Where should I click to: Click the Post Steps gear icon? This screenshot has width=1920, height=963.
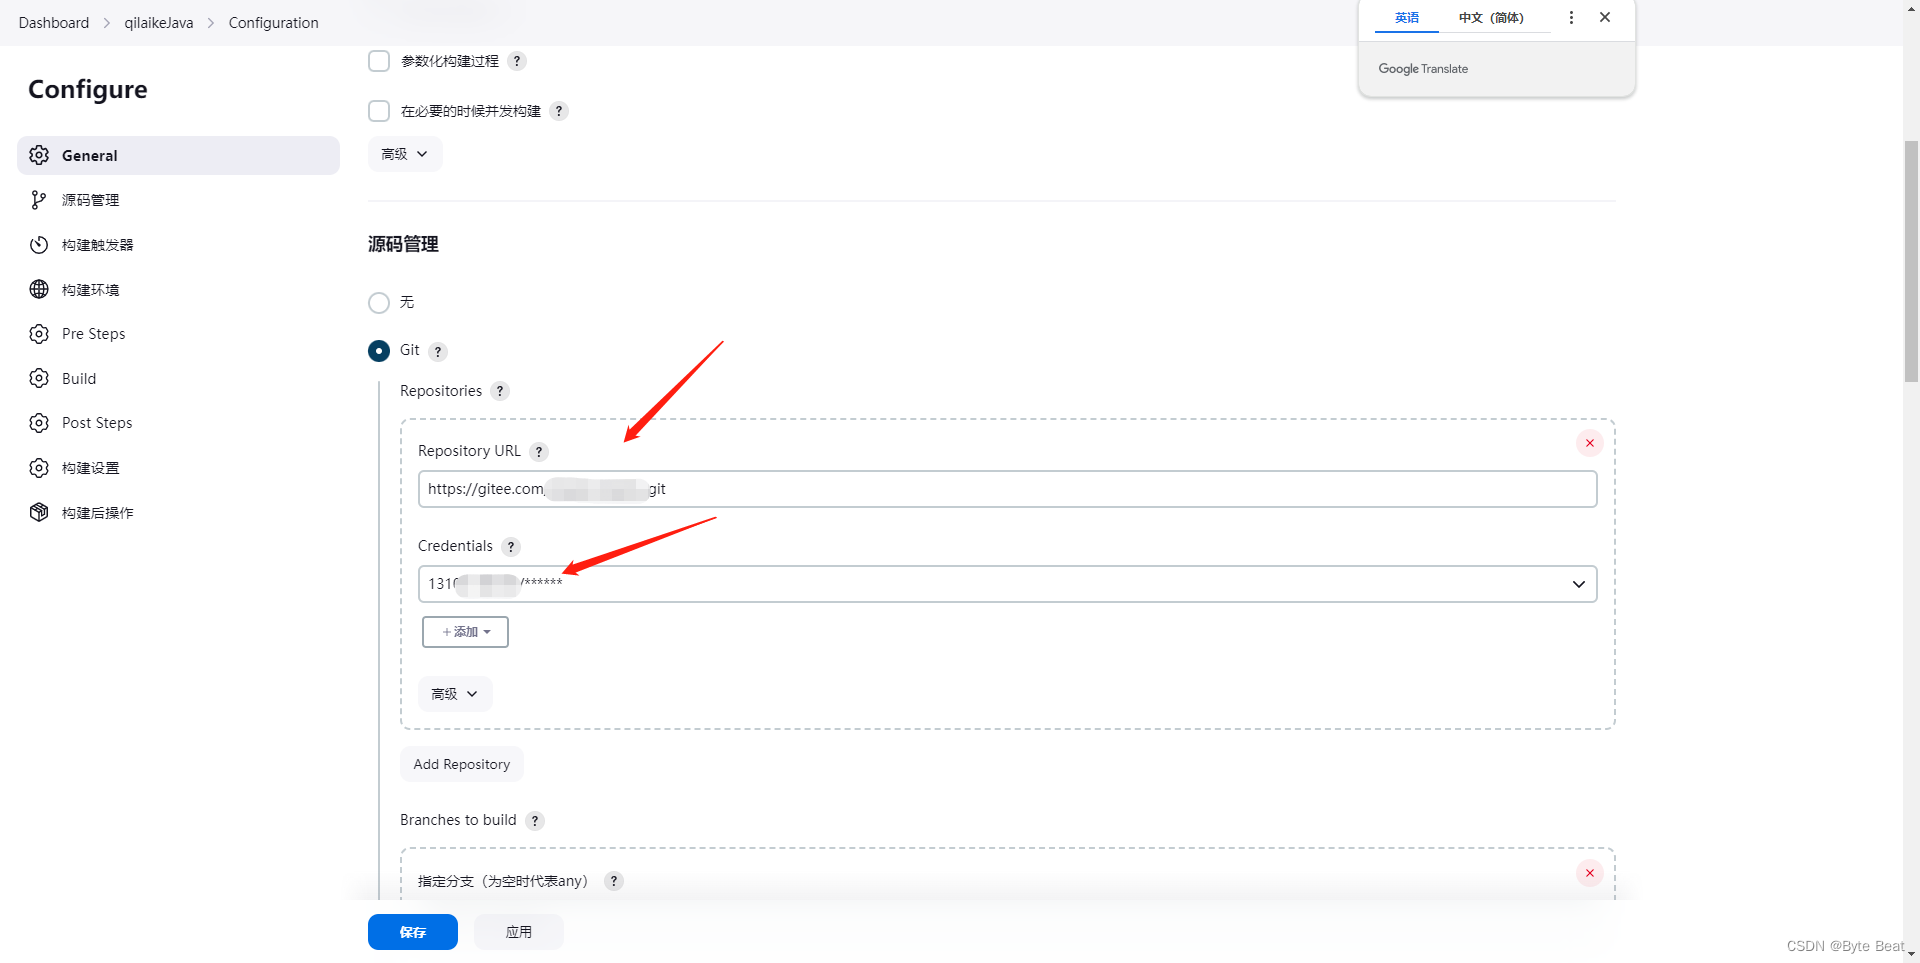(x=39, y=423)
